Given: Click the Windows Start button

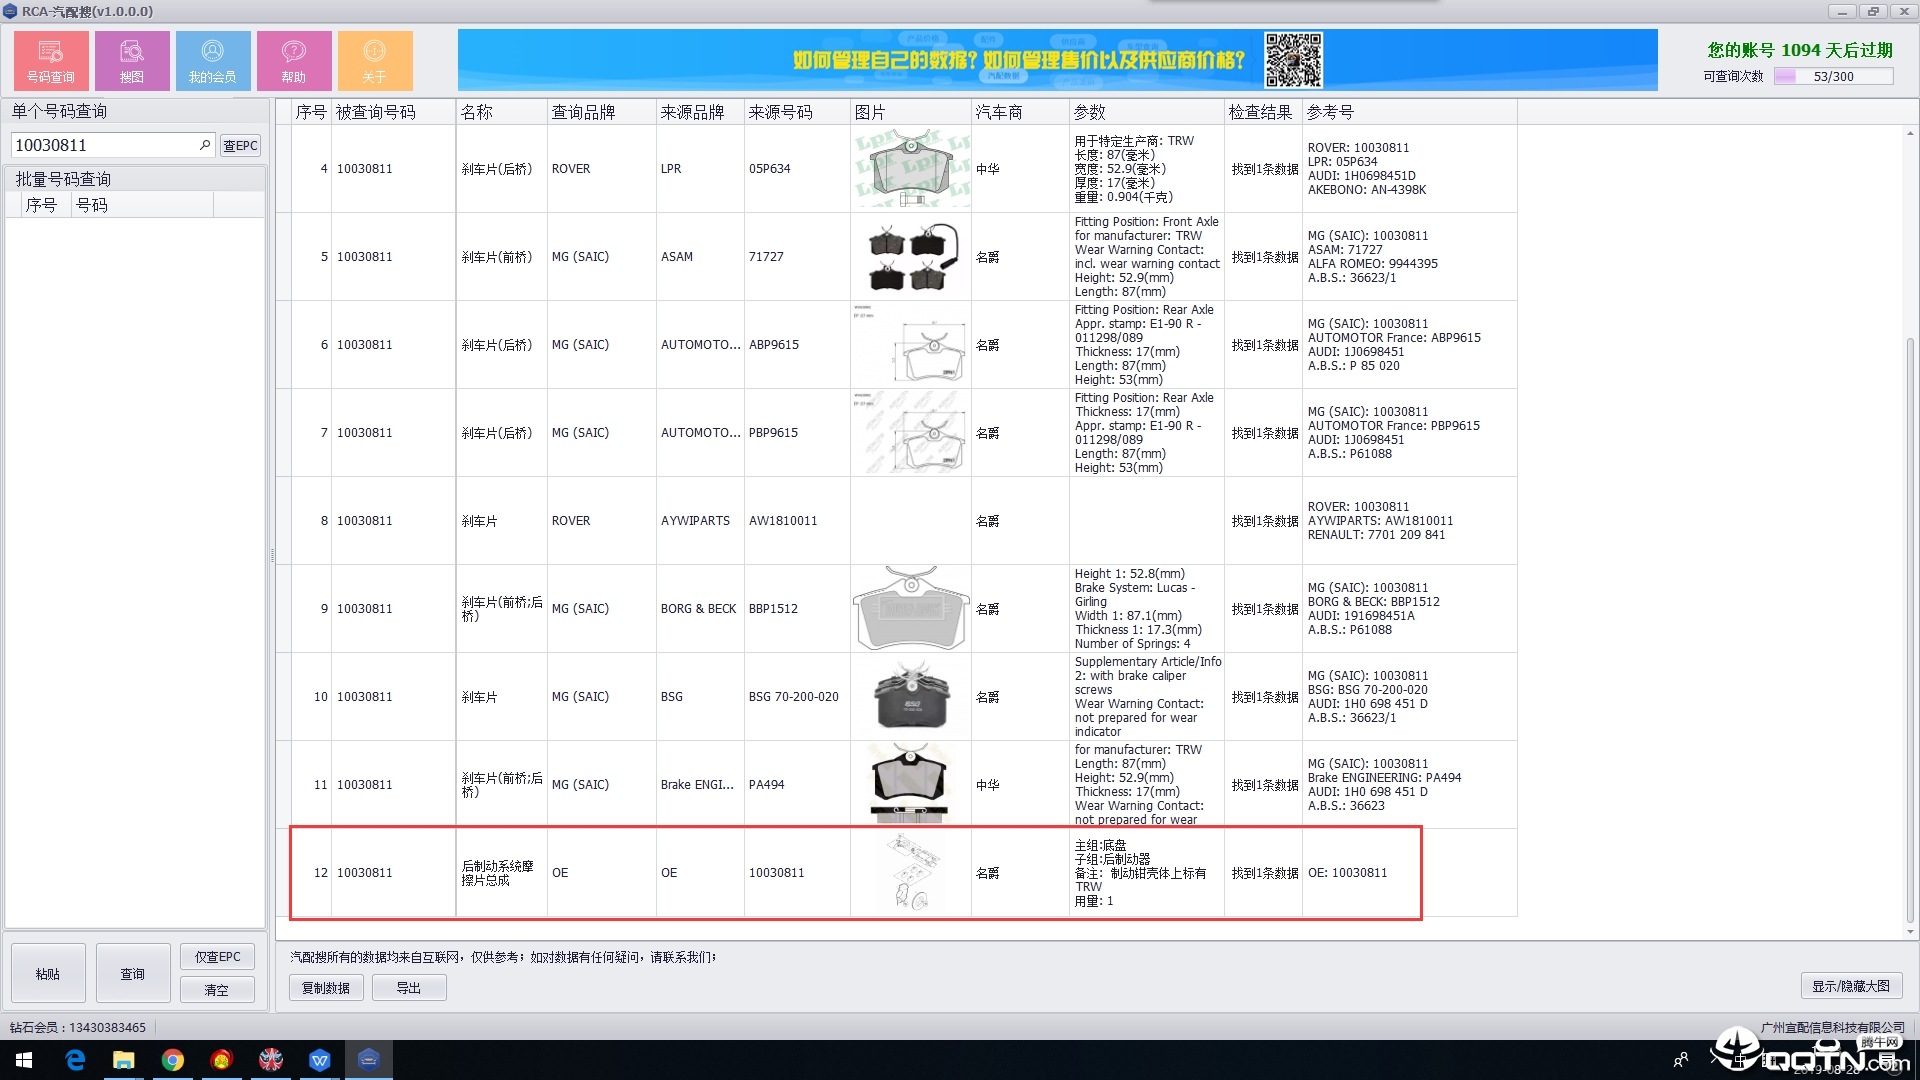Looking at the screenshot, I should pyautogui.click(x=24, y=1060).
